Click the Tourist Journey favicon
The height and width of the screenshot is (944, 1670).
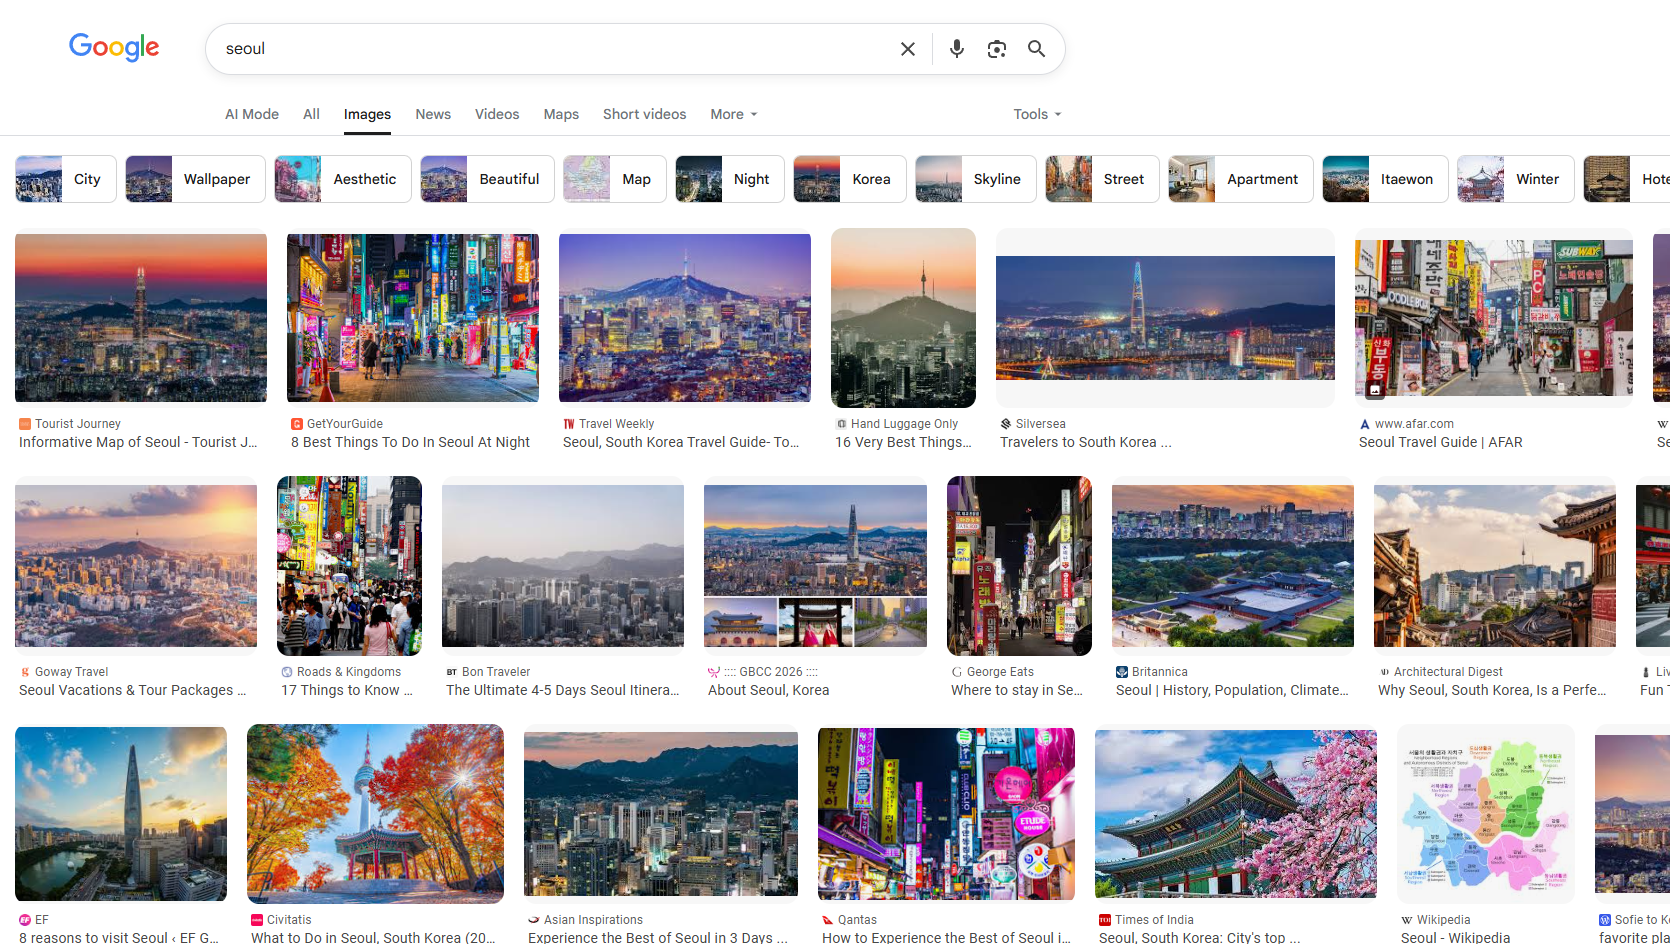(25, 424)
